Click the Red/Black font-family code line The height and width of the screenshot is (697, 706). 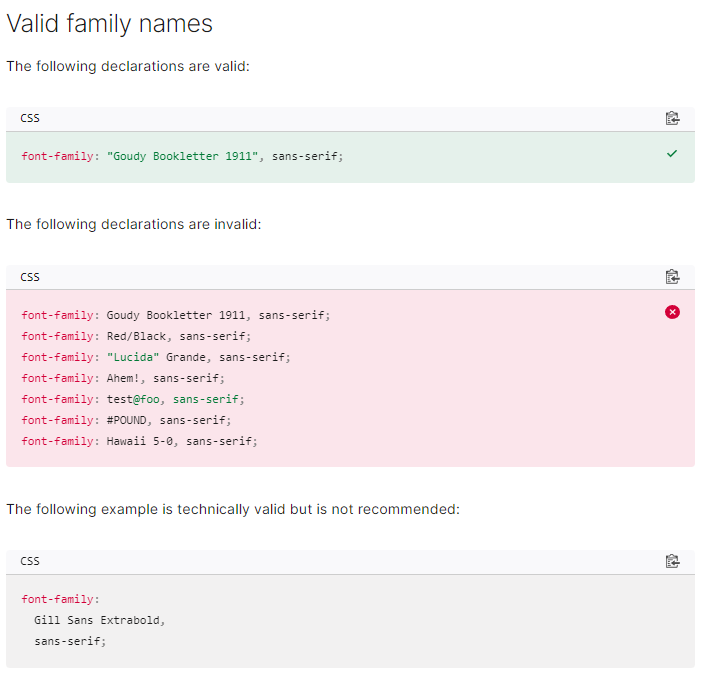click(x=136, y=336)
